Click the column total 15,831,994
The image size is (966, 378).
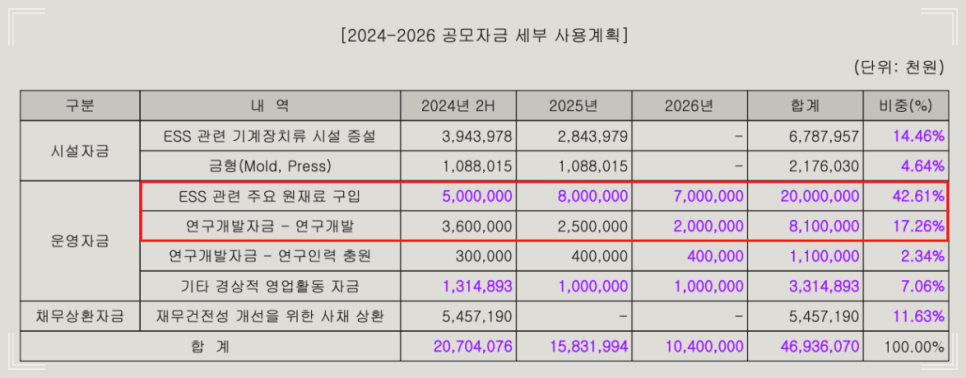tap(588, 347)
